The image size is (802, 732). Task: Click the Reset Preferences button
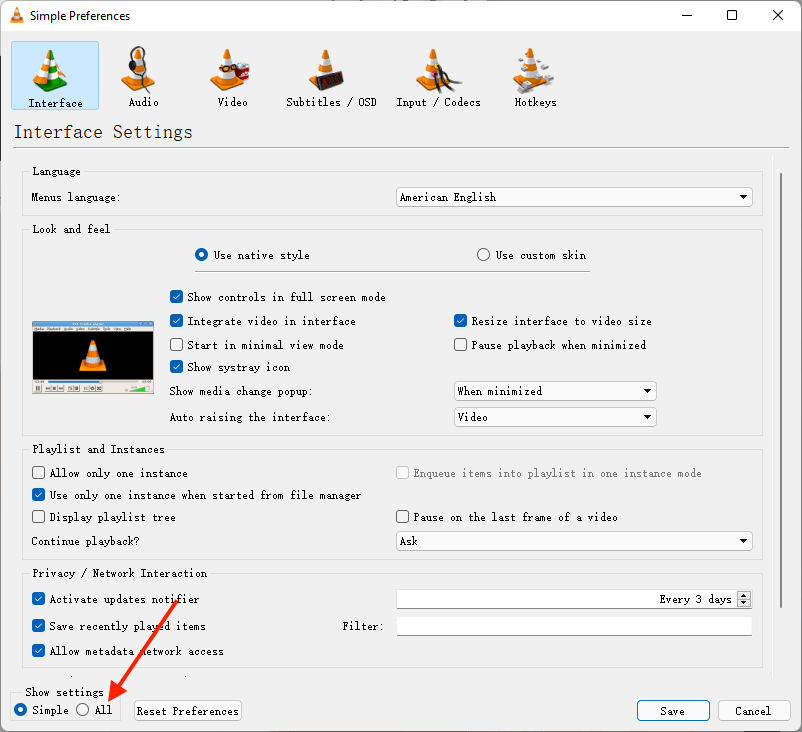click(x=188, y=711)
